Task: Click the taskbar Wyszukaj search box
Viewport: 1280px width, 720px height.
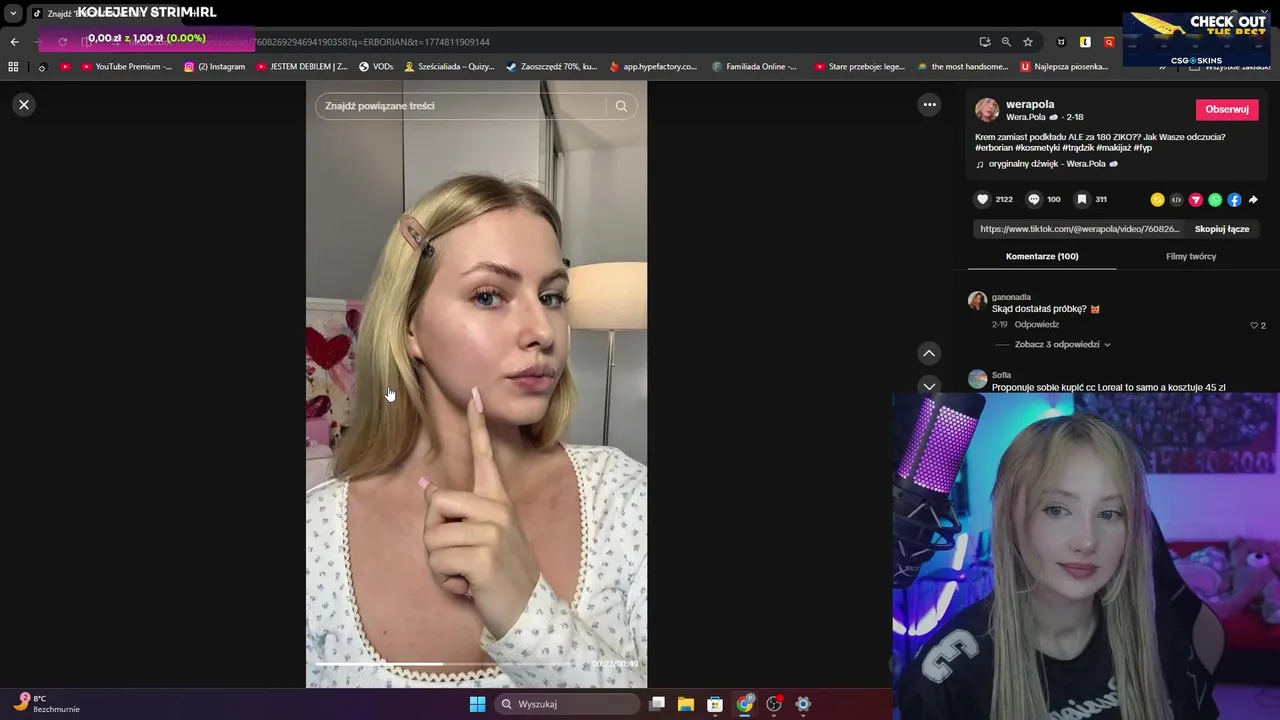Action: 567,704
